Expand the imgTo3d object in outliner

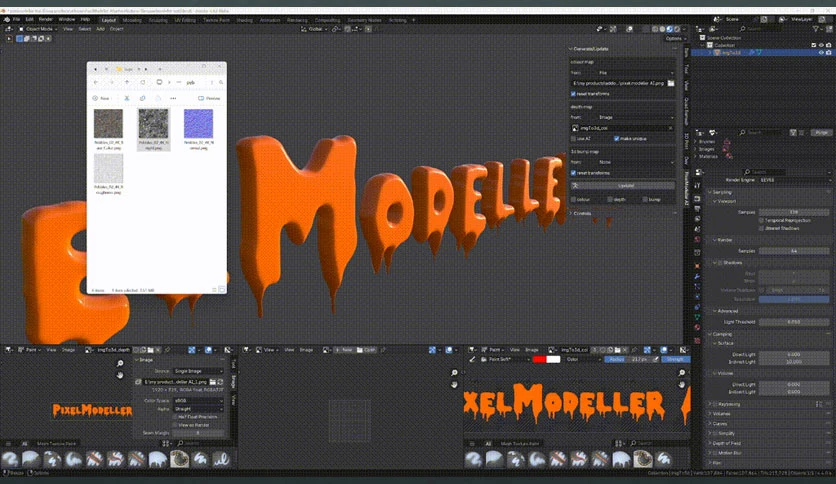tap(710, 52)
